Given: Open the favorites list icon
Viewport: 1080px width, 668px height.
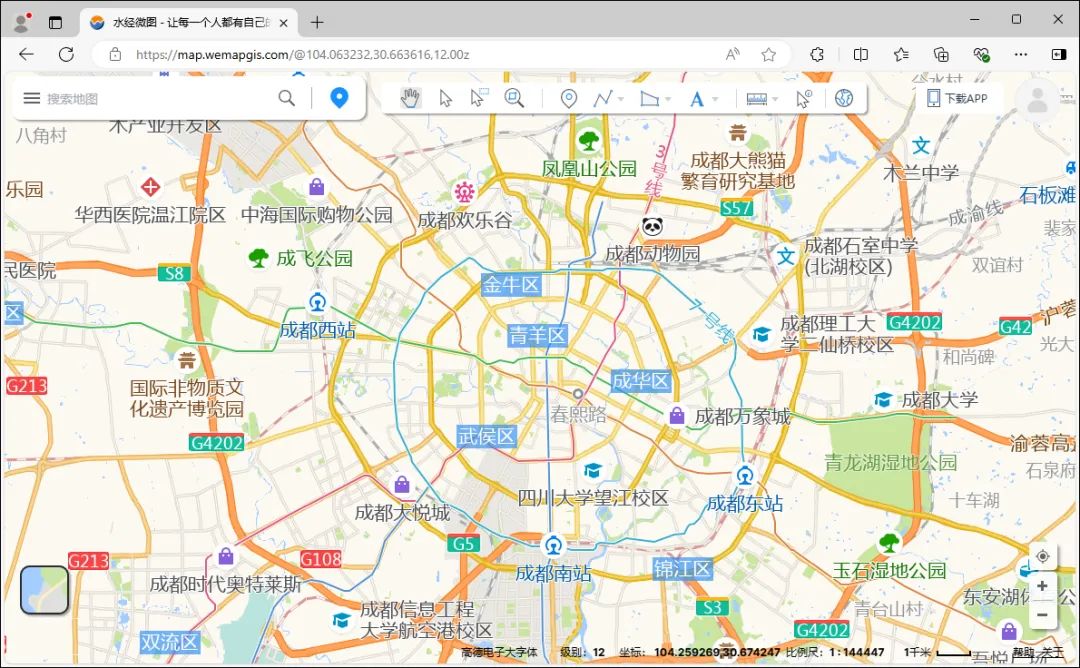Looking at the screenshot, I should point(901,54).
